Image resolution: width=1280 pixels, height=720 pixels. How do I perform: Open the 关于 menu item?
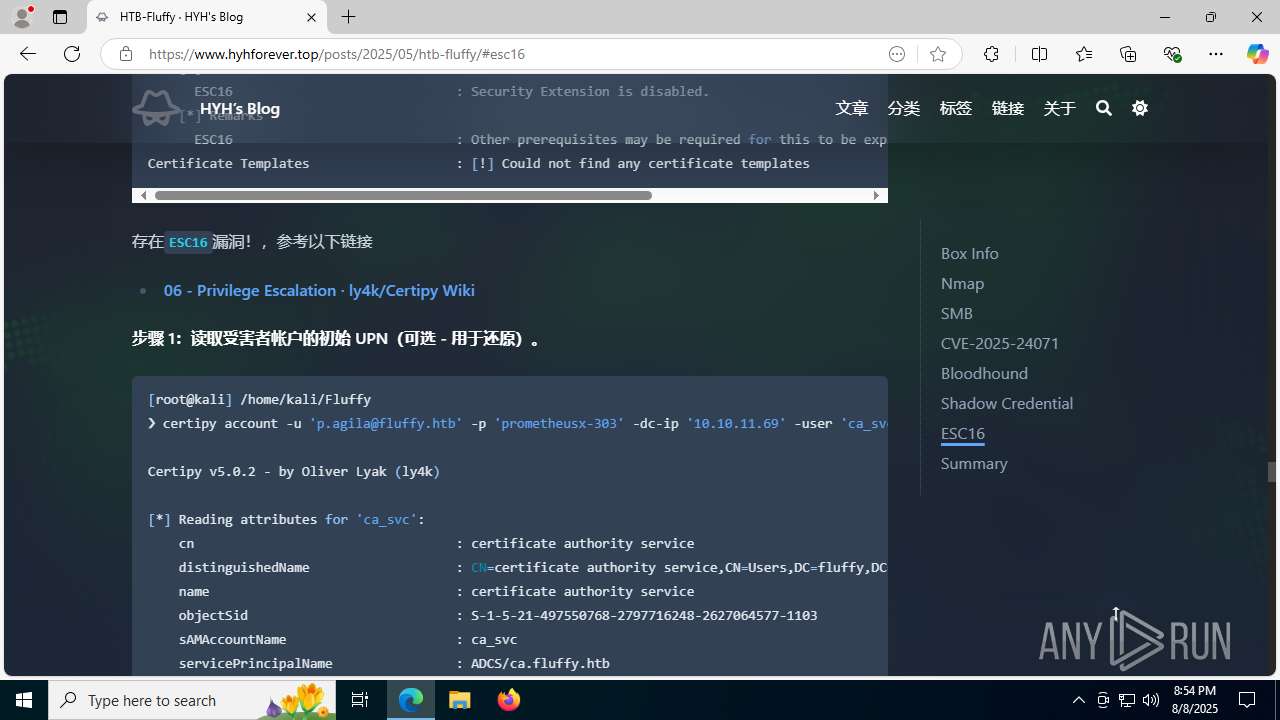(x=1060, y=108)
